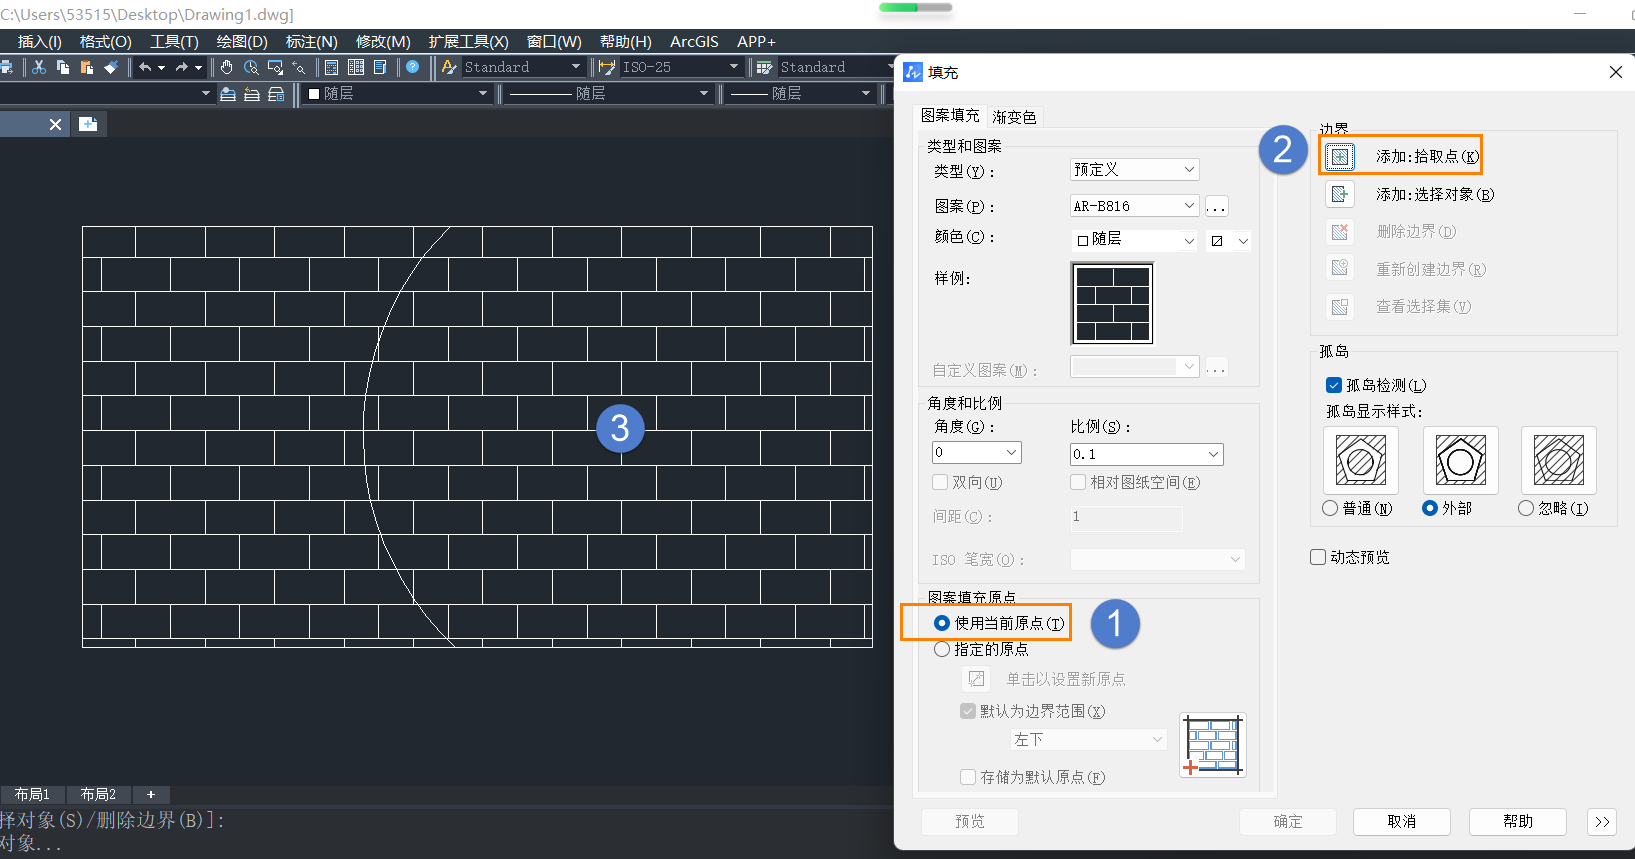
Task: Click the 随层 color swatch in dialog
Action: pos(1083,240)
